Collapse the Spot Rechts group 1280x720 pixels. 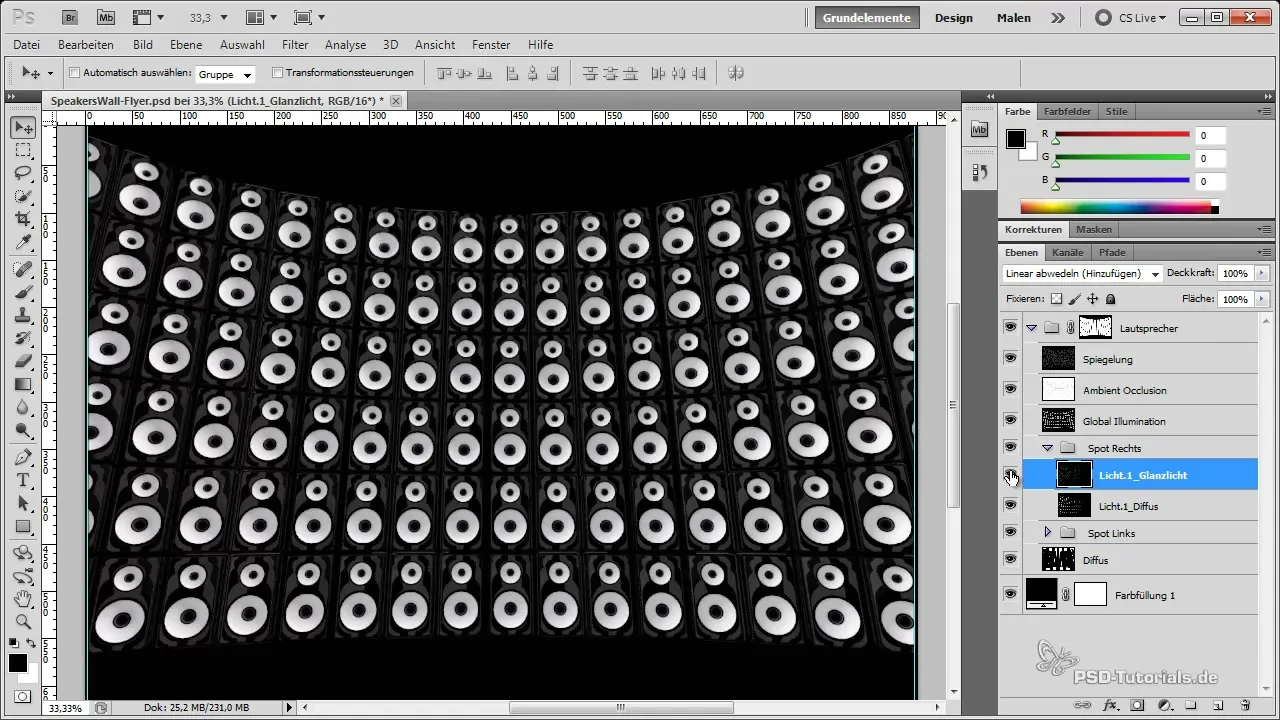[1048, 448]
